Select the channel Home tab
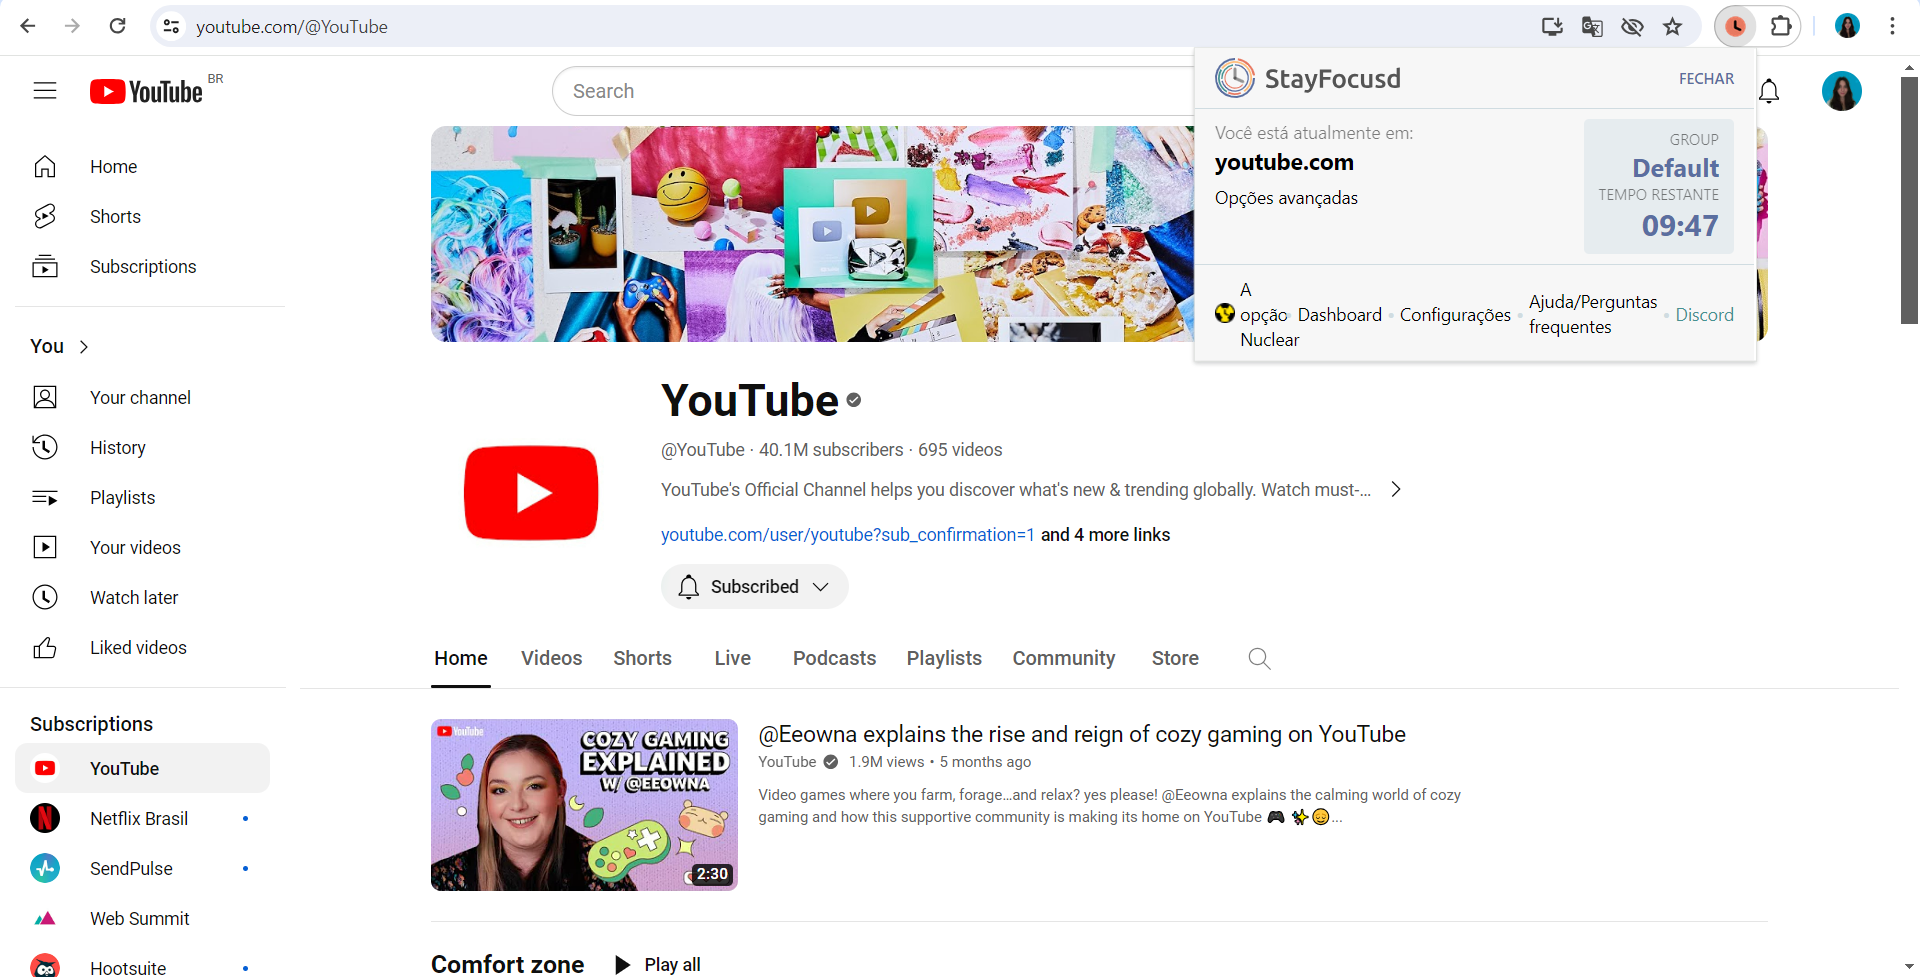This screenshot has height=977, width=1920. (461, 658)
